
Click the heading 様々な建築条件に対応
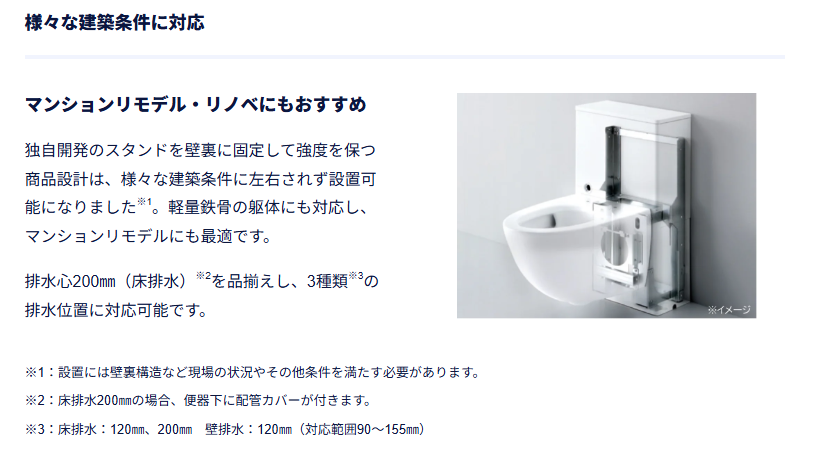(x=115, y=22)
